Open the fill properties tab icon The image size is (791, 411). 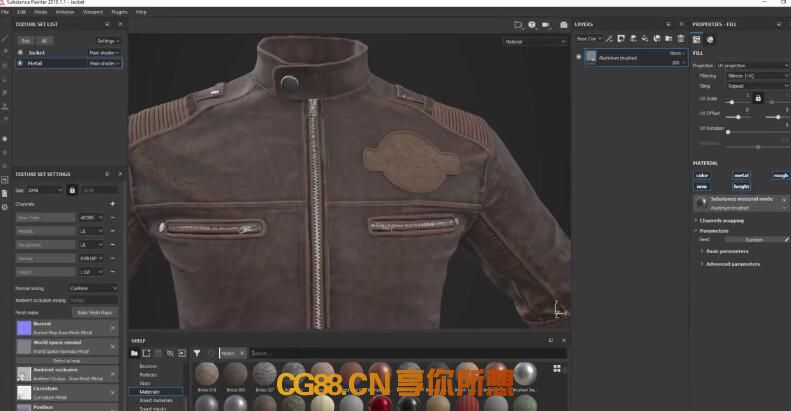click(x=697, y=39)
